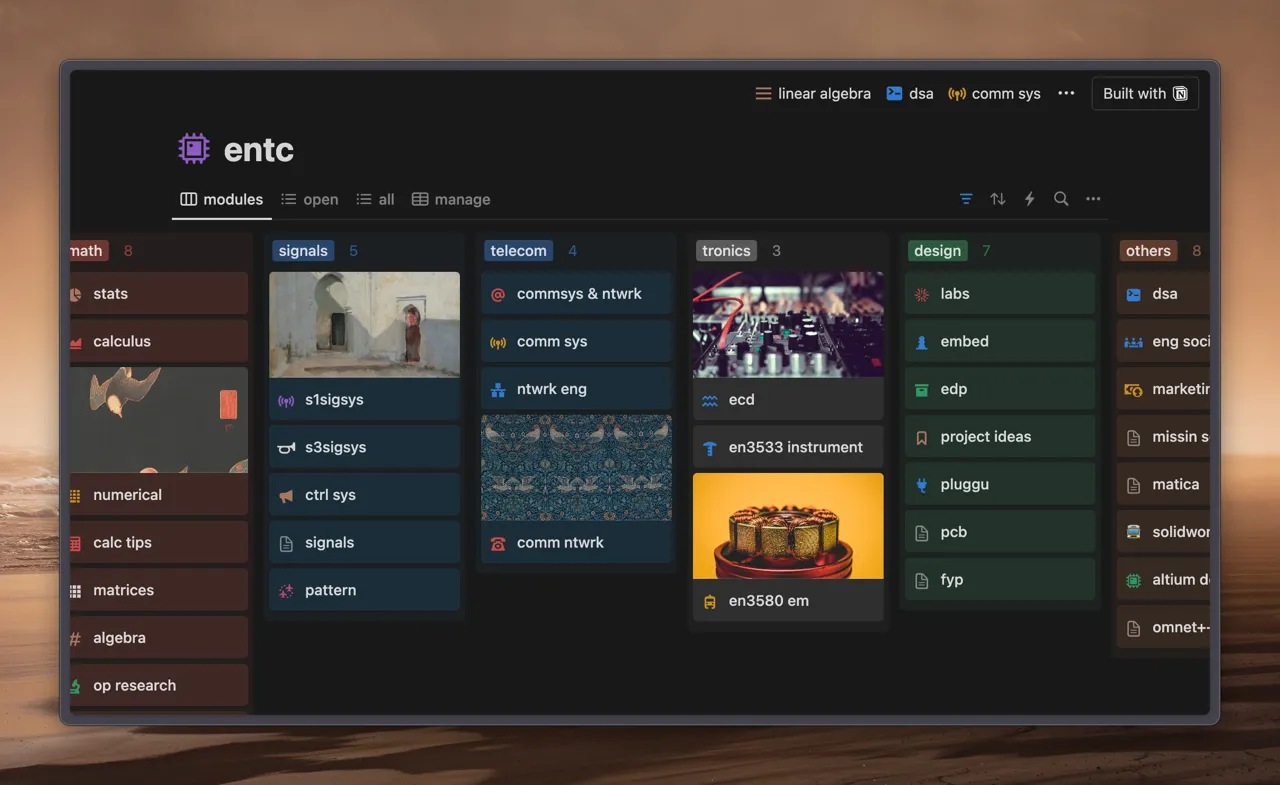Open database three-dots options menu
The width and height of the screenshot is (1280, 785).
click(x=1093, y=199)
